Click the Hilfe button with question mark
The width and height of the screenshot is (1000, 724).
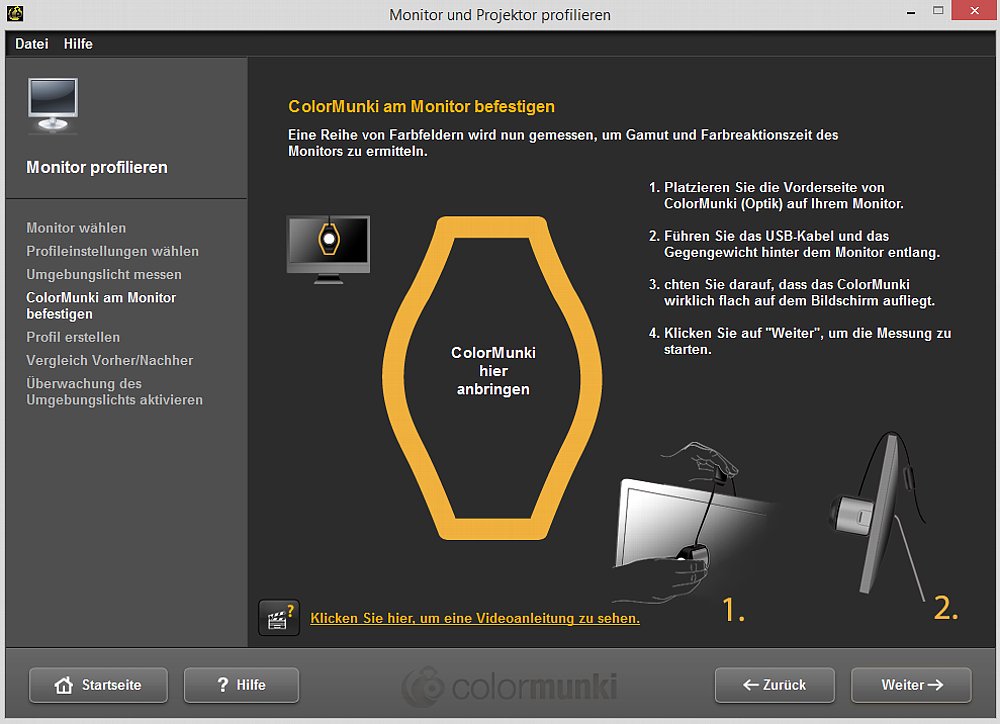click(241, 685)
